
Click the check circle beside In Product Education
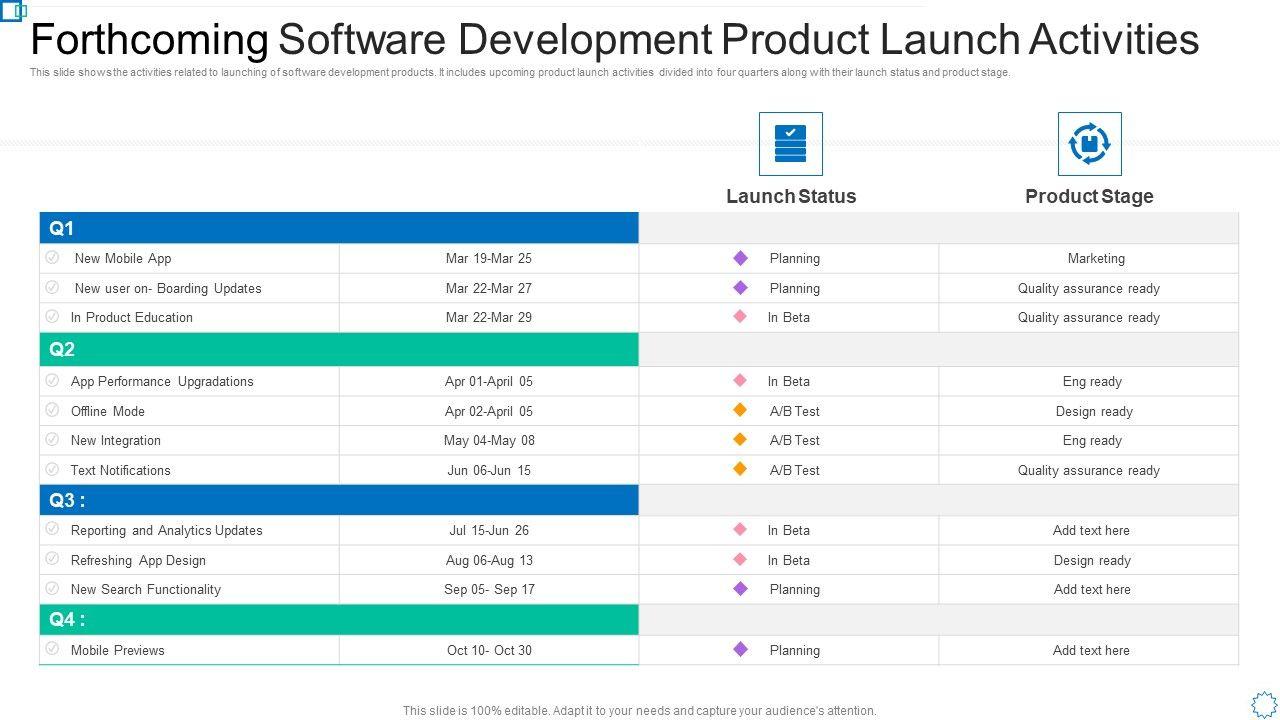tap(52, 316)
